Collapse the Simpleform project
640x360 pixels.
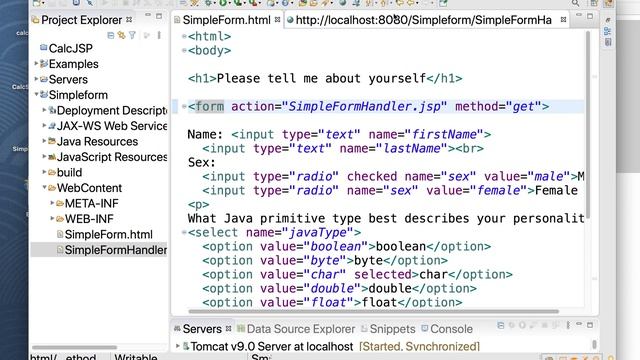click(x=36, y=95)
